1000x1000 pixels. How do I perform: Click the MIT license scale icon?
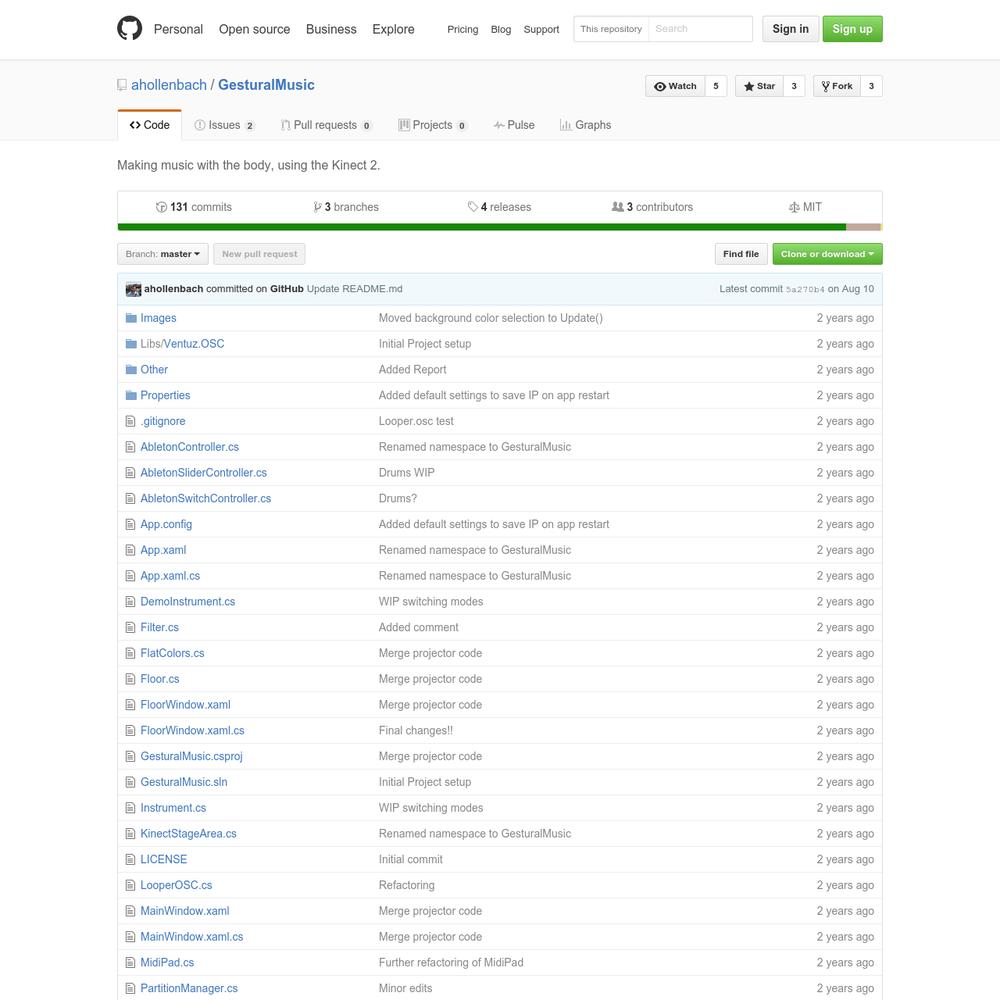794,207
